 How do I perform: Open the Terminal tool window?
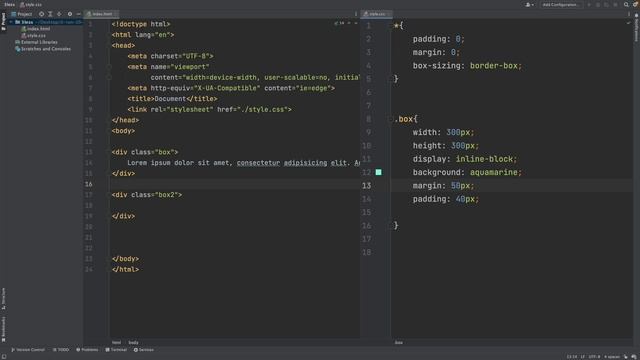coord(116,350)
